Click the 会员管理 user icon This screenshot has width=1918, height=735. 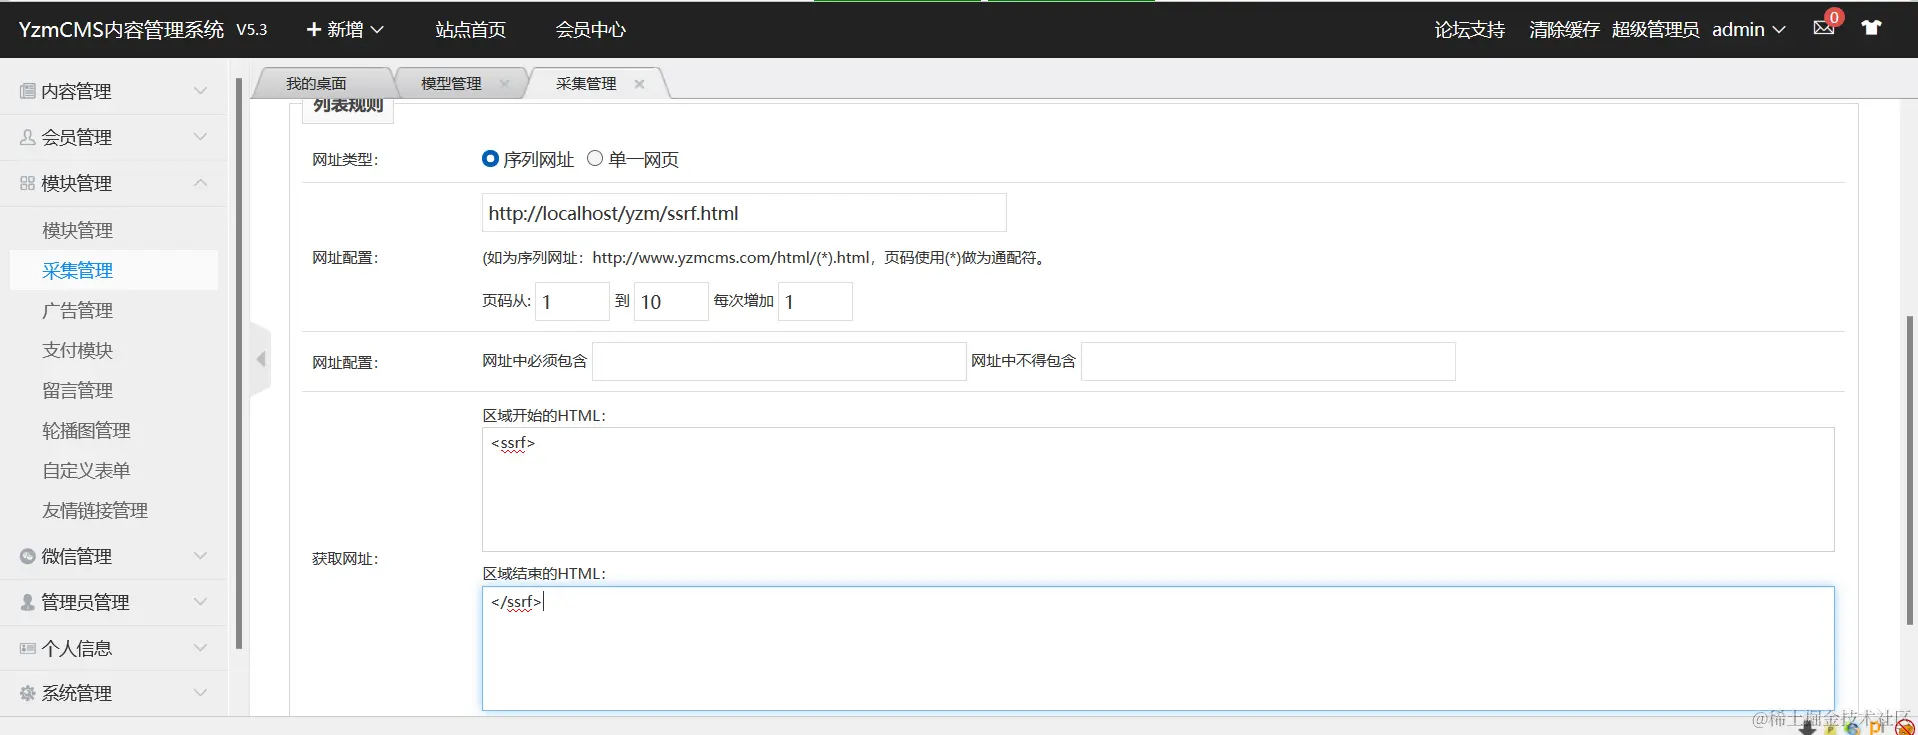[27, 137]
